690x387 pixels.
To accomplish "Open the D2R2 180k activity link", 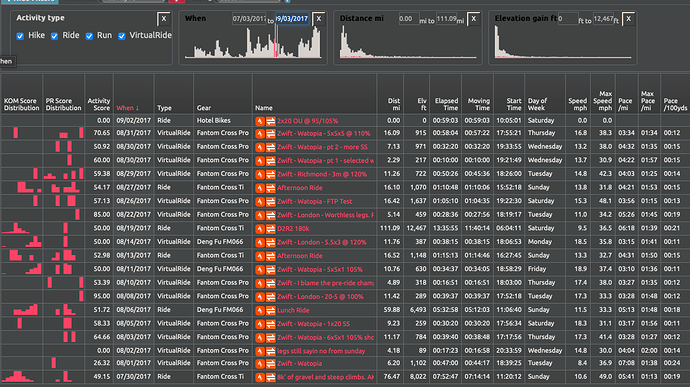I will 293,229.
